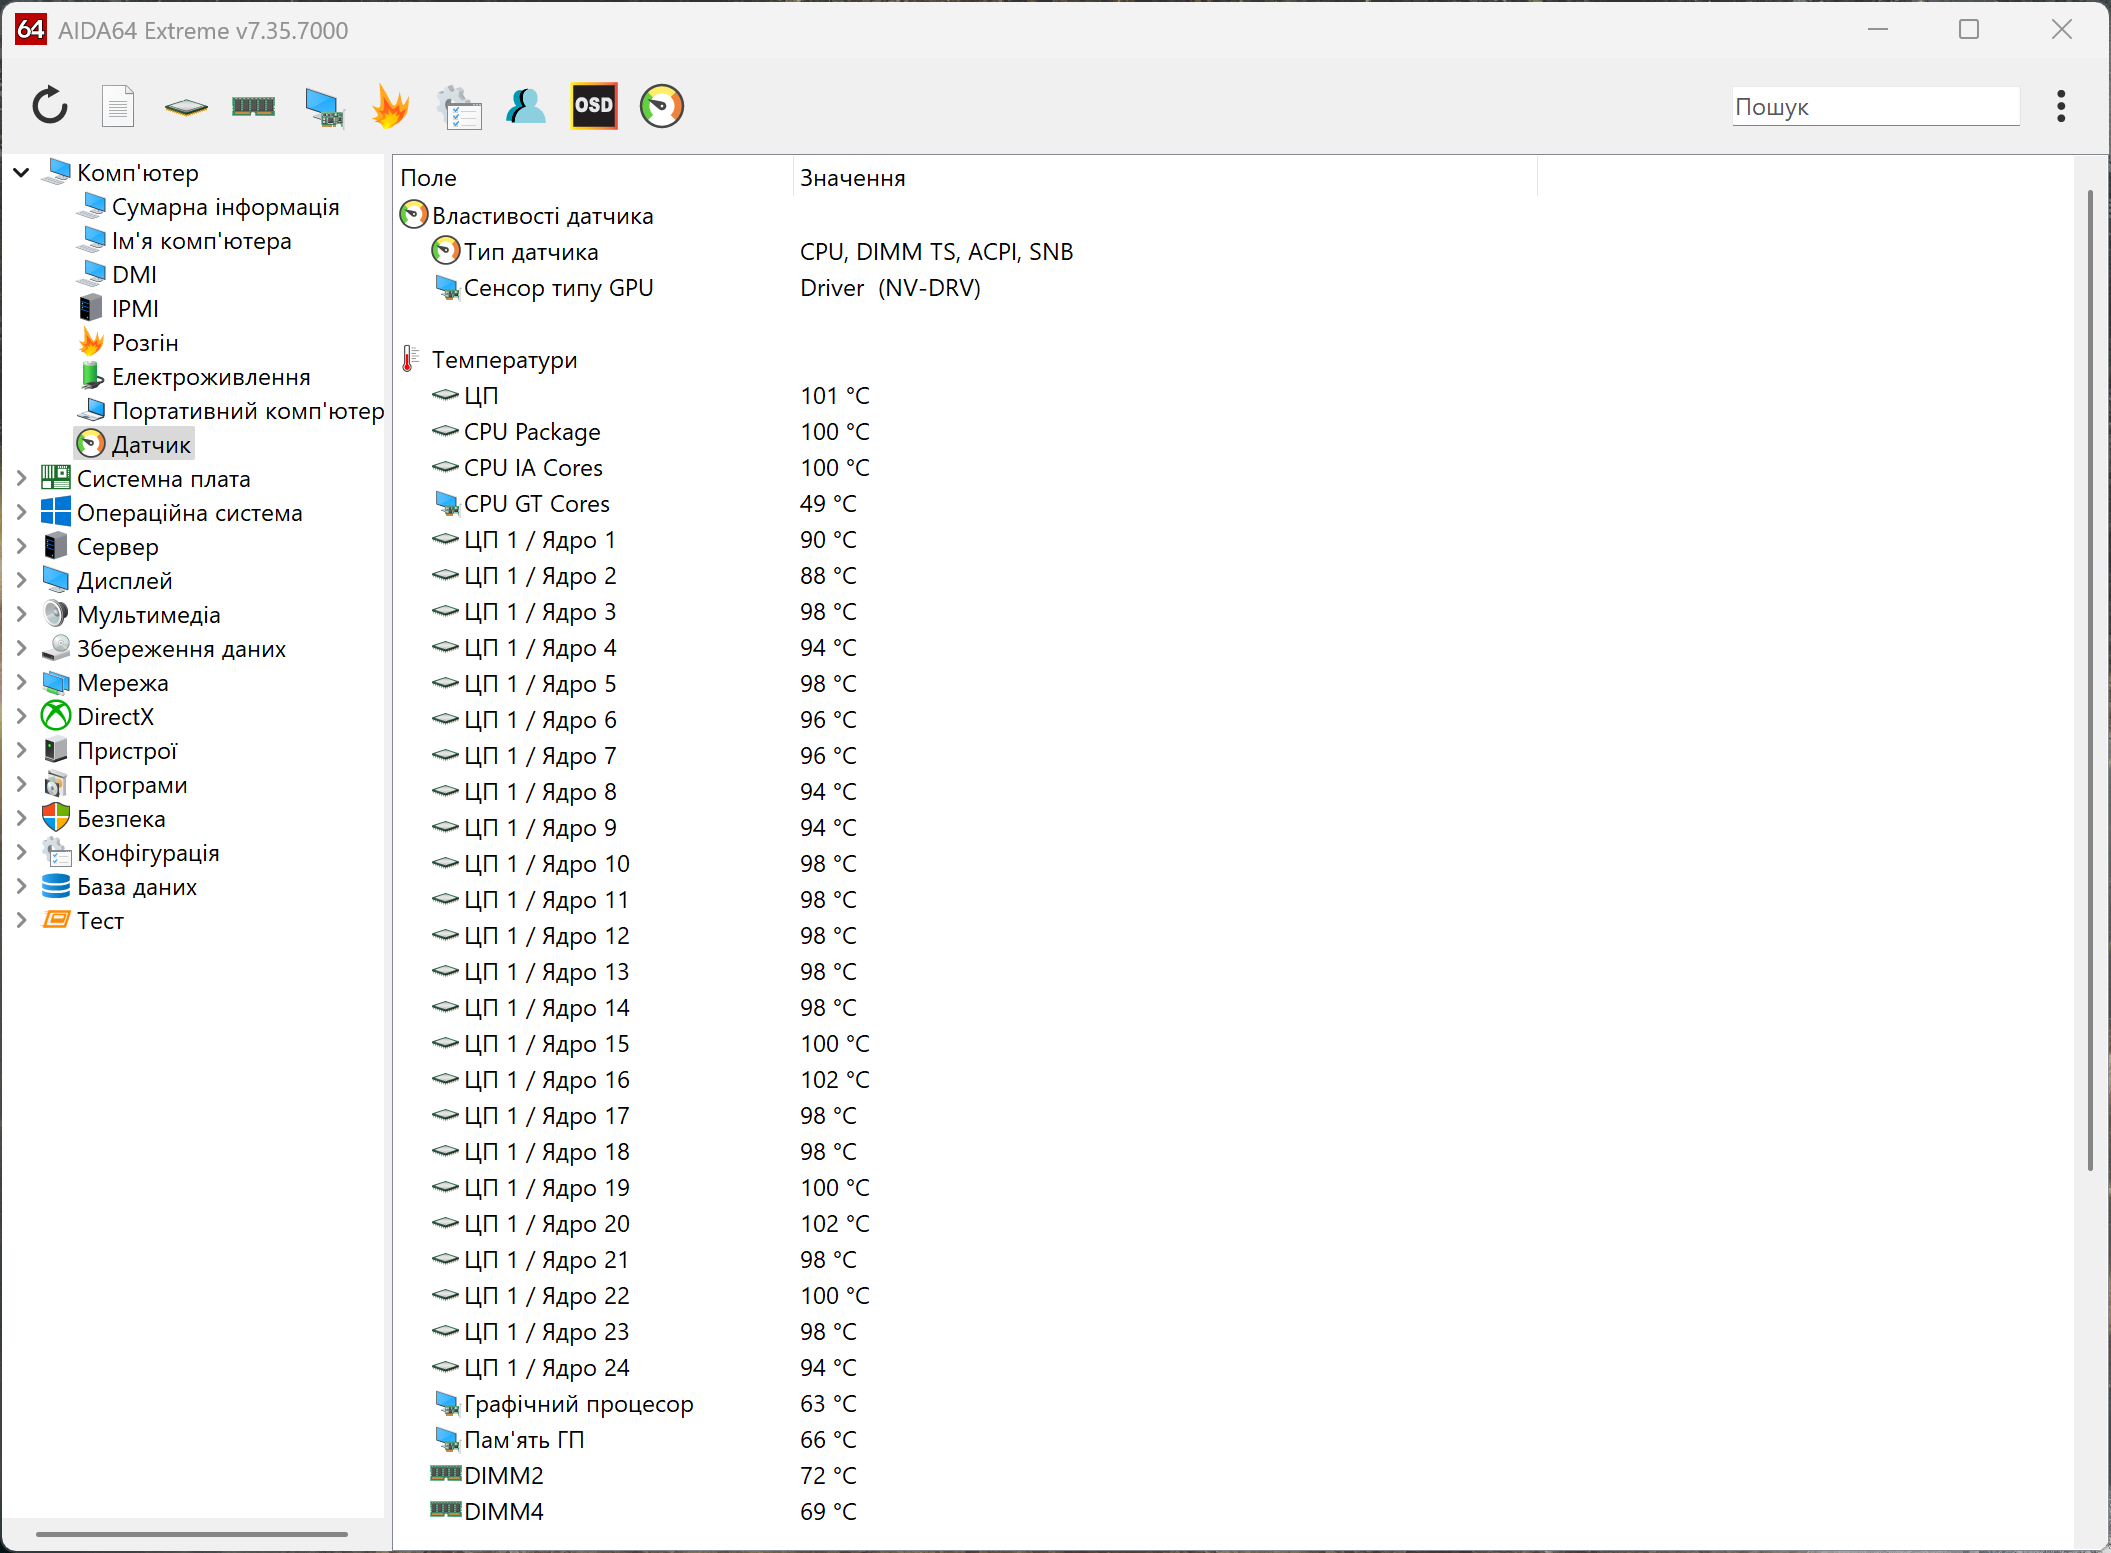Viewport: 2111px width, 1553px height.
Task: Open the IPMI tree item
Action: pos(135,309)
